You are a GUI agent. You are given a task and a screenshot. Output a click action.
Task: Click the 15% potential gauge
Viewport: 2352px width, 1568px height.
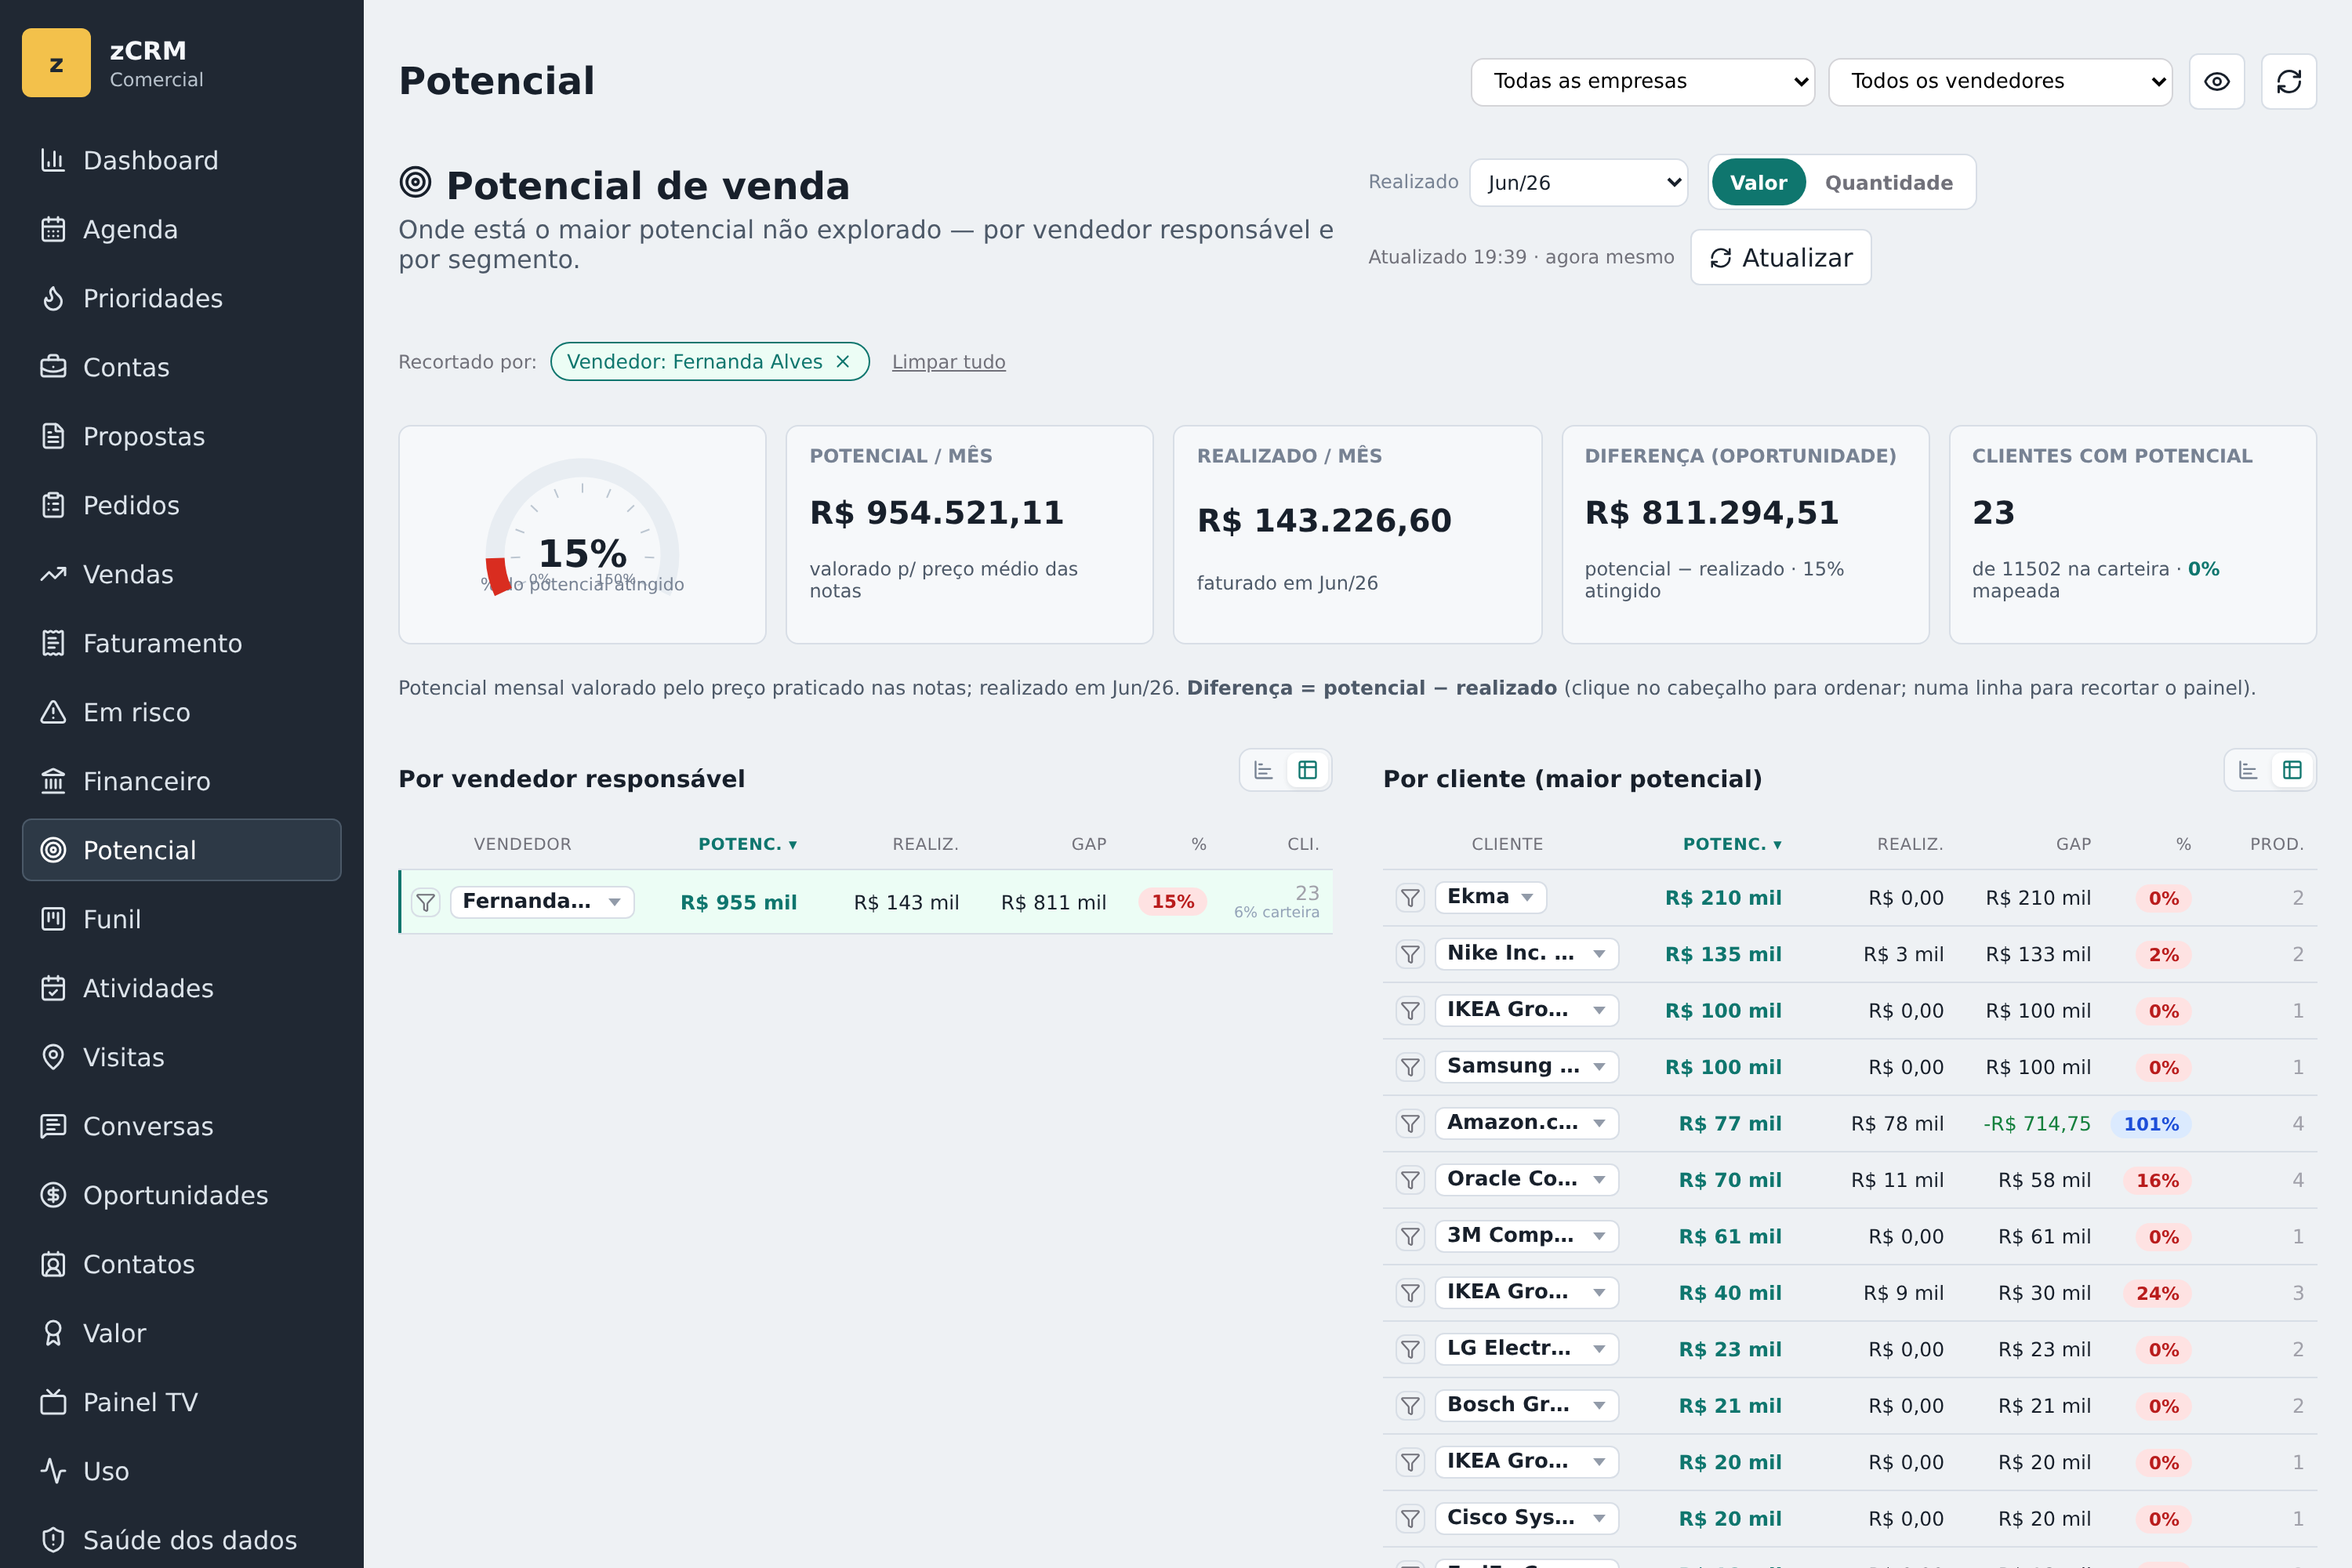[582, 535]
